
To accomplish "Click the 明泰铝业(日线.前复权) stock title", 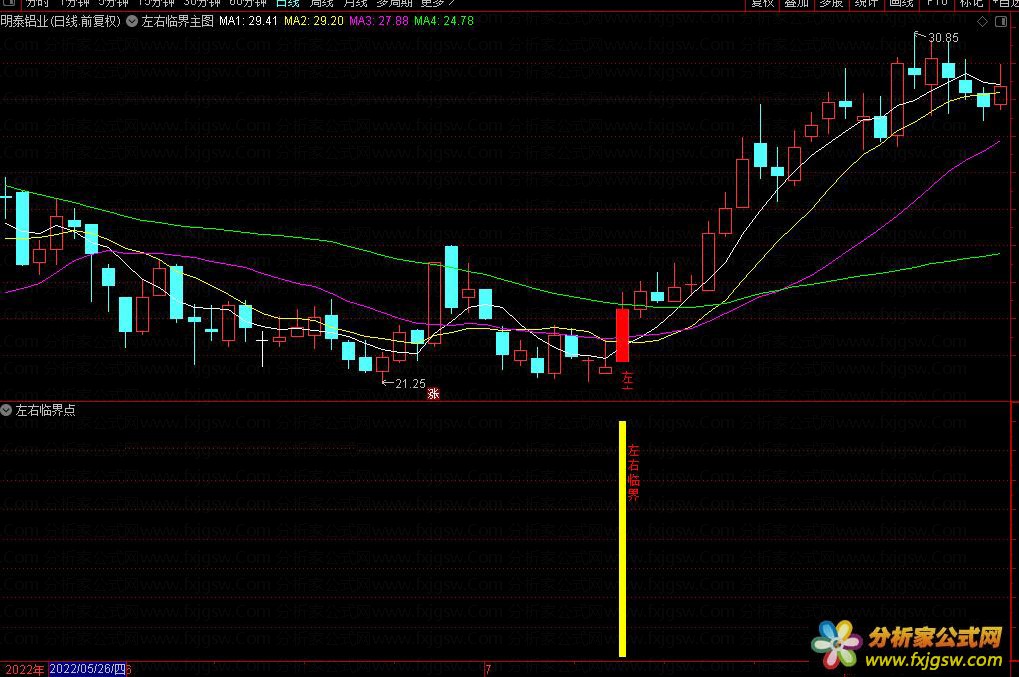I will pos(60,21).
